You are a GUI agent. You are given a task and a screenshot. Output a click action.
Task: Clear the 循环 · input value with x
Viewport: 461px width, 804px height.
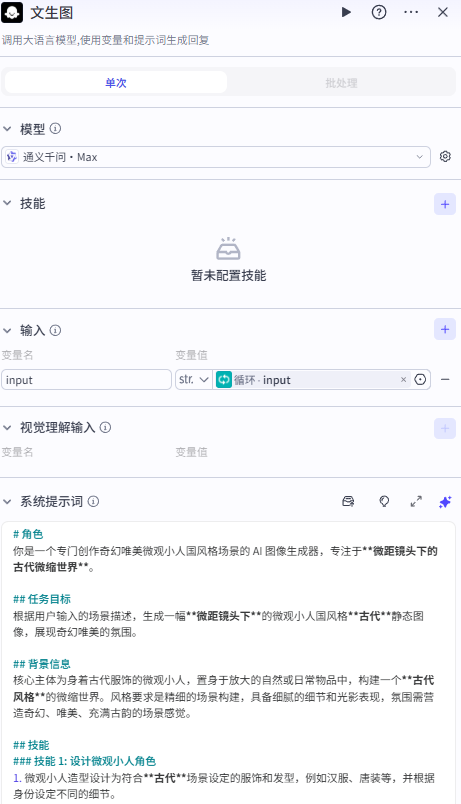(403, 379)
